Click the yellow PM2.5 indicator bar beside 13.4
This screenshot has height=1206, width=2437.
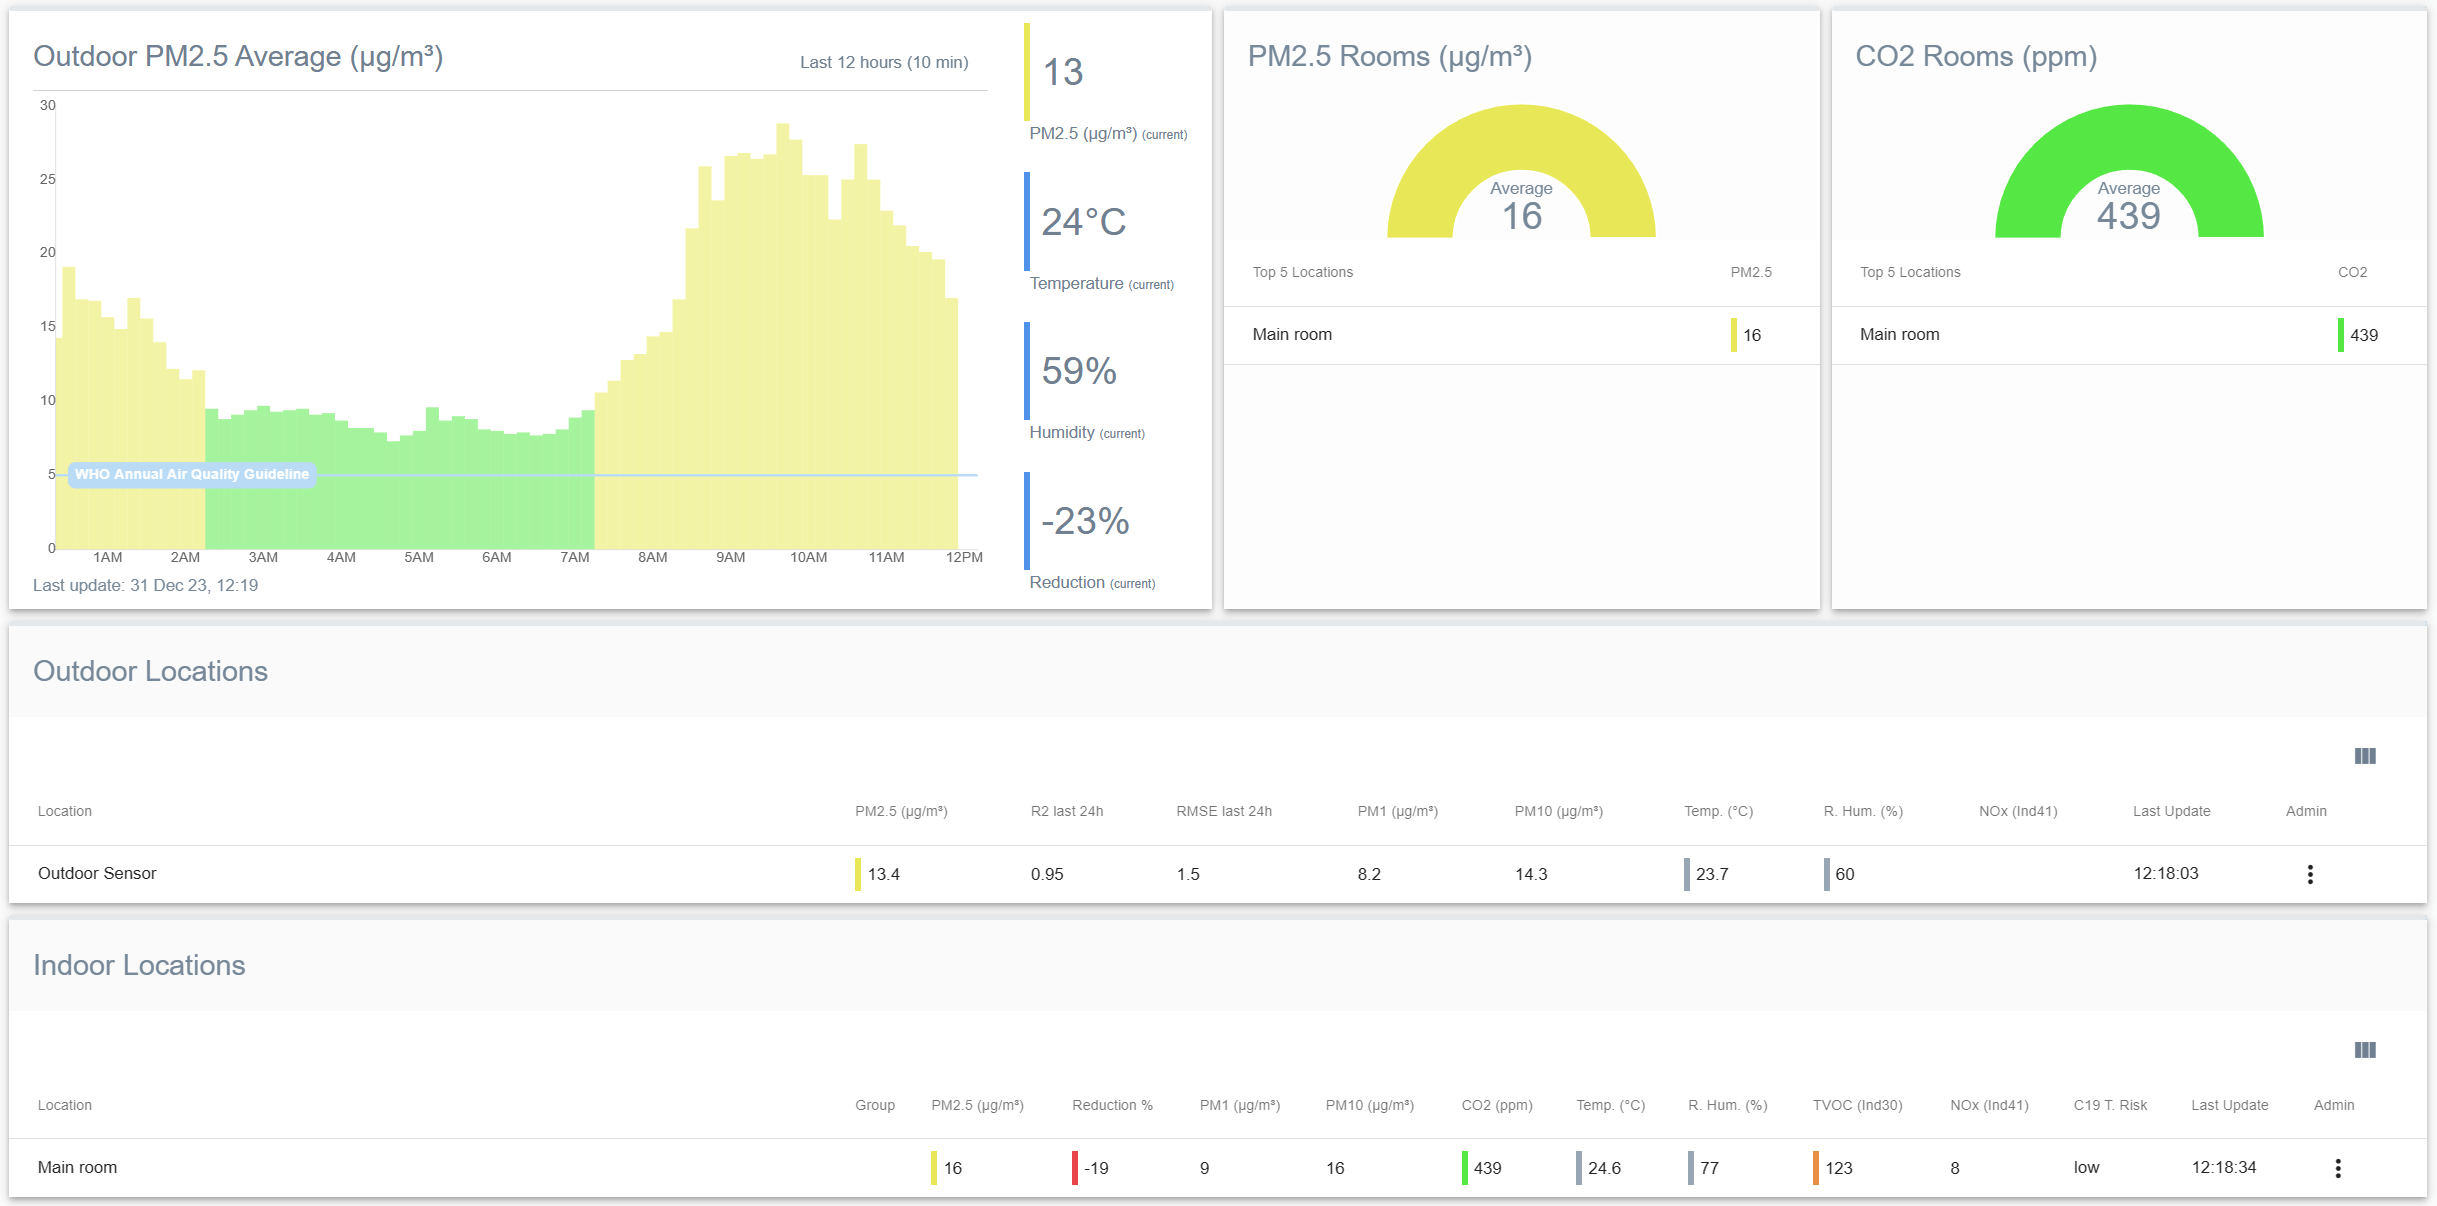[858, 873]
